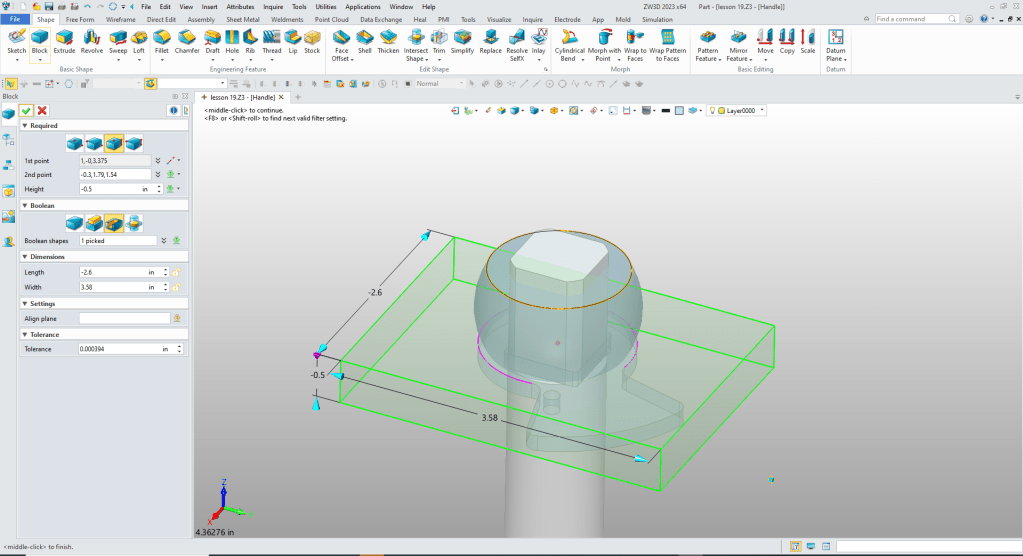
Task: Open the Utilities menu
Action: (325, 6)
